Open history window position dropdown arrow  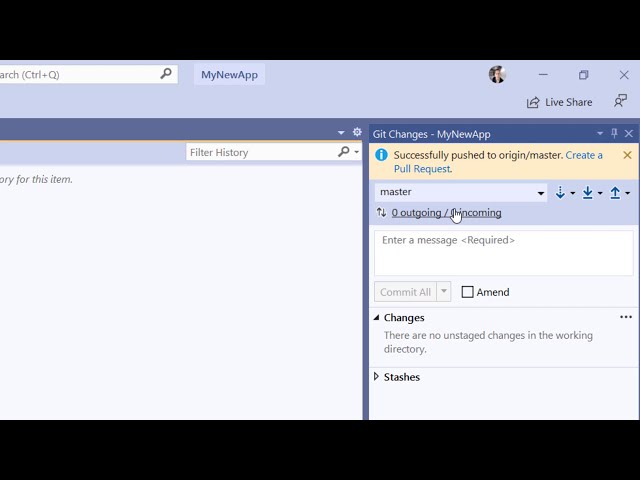click(341, 133)
